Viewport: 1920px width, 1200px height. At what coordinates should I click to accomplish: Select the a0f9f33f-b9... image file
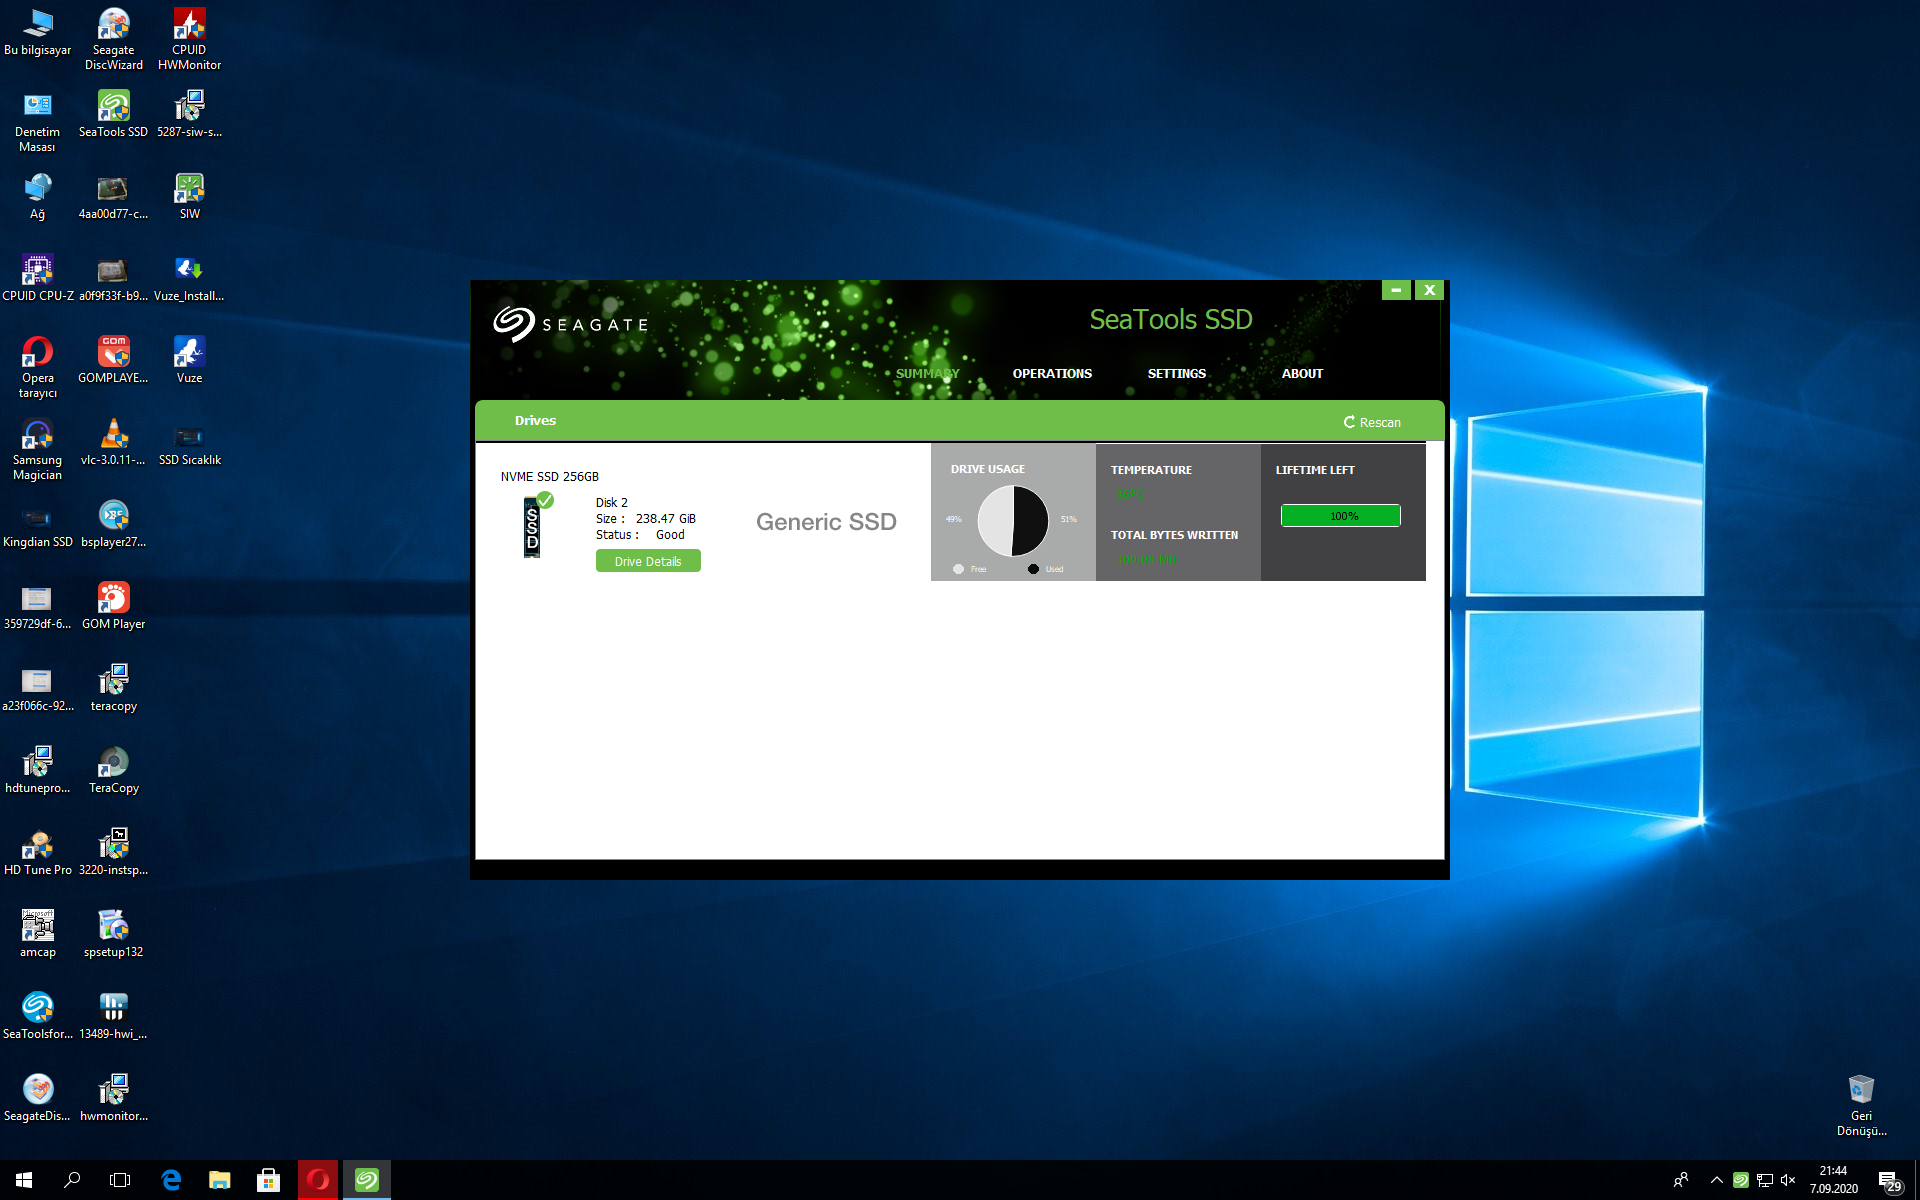click(x=114, y=278)
